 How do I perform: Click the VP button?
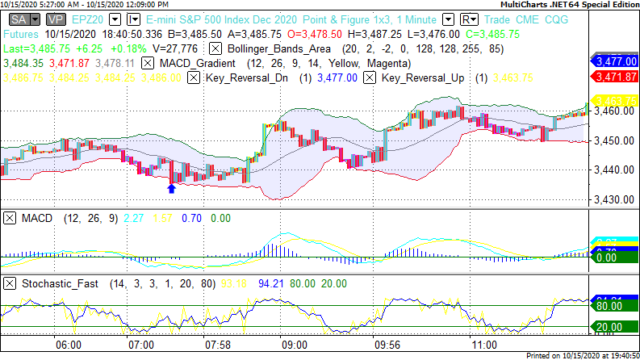[x=56, y=20]
